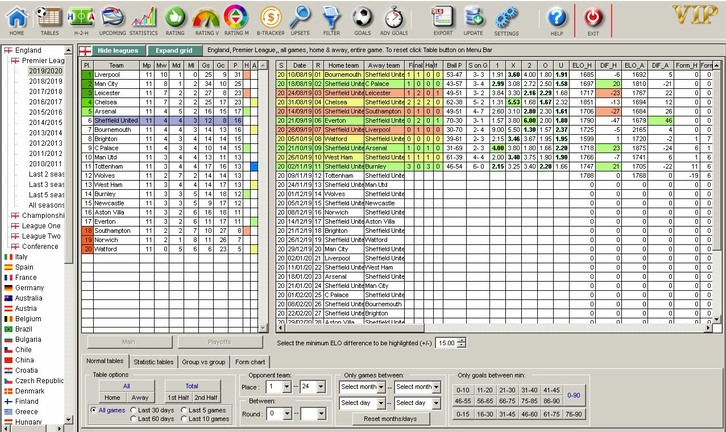Click the Hide leagues button
Image resolution: width=726 pixels, height=432 pixels.
pos(119,49)
